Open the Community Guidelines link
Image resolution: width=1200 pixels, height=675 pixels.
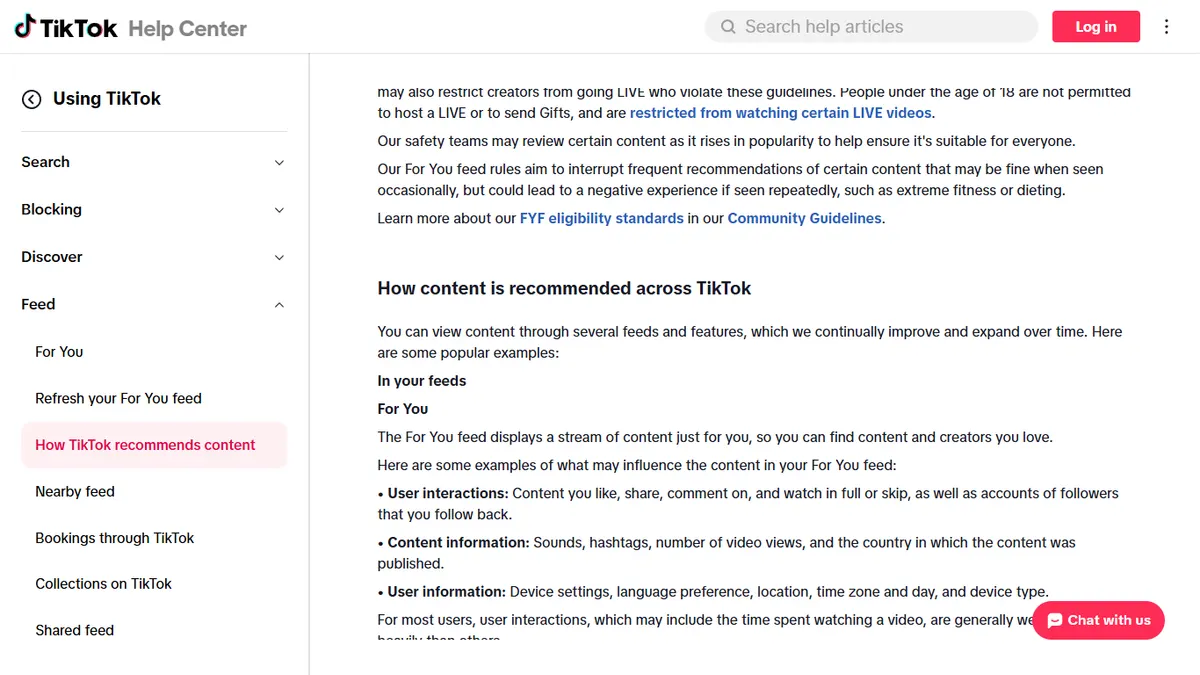[805, 218]
